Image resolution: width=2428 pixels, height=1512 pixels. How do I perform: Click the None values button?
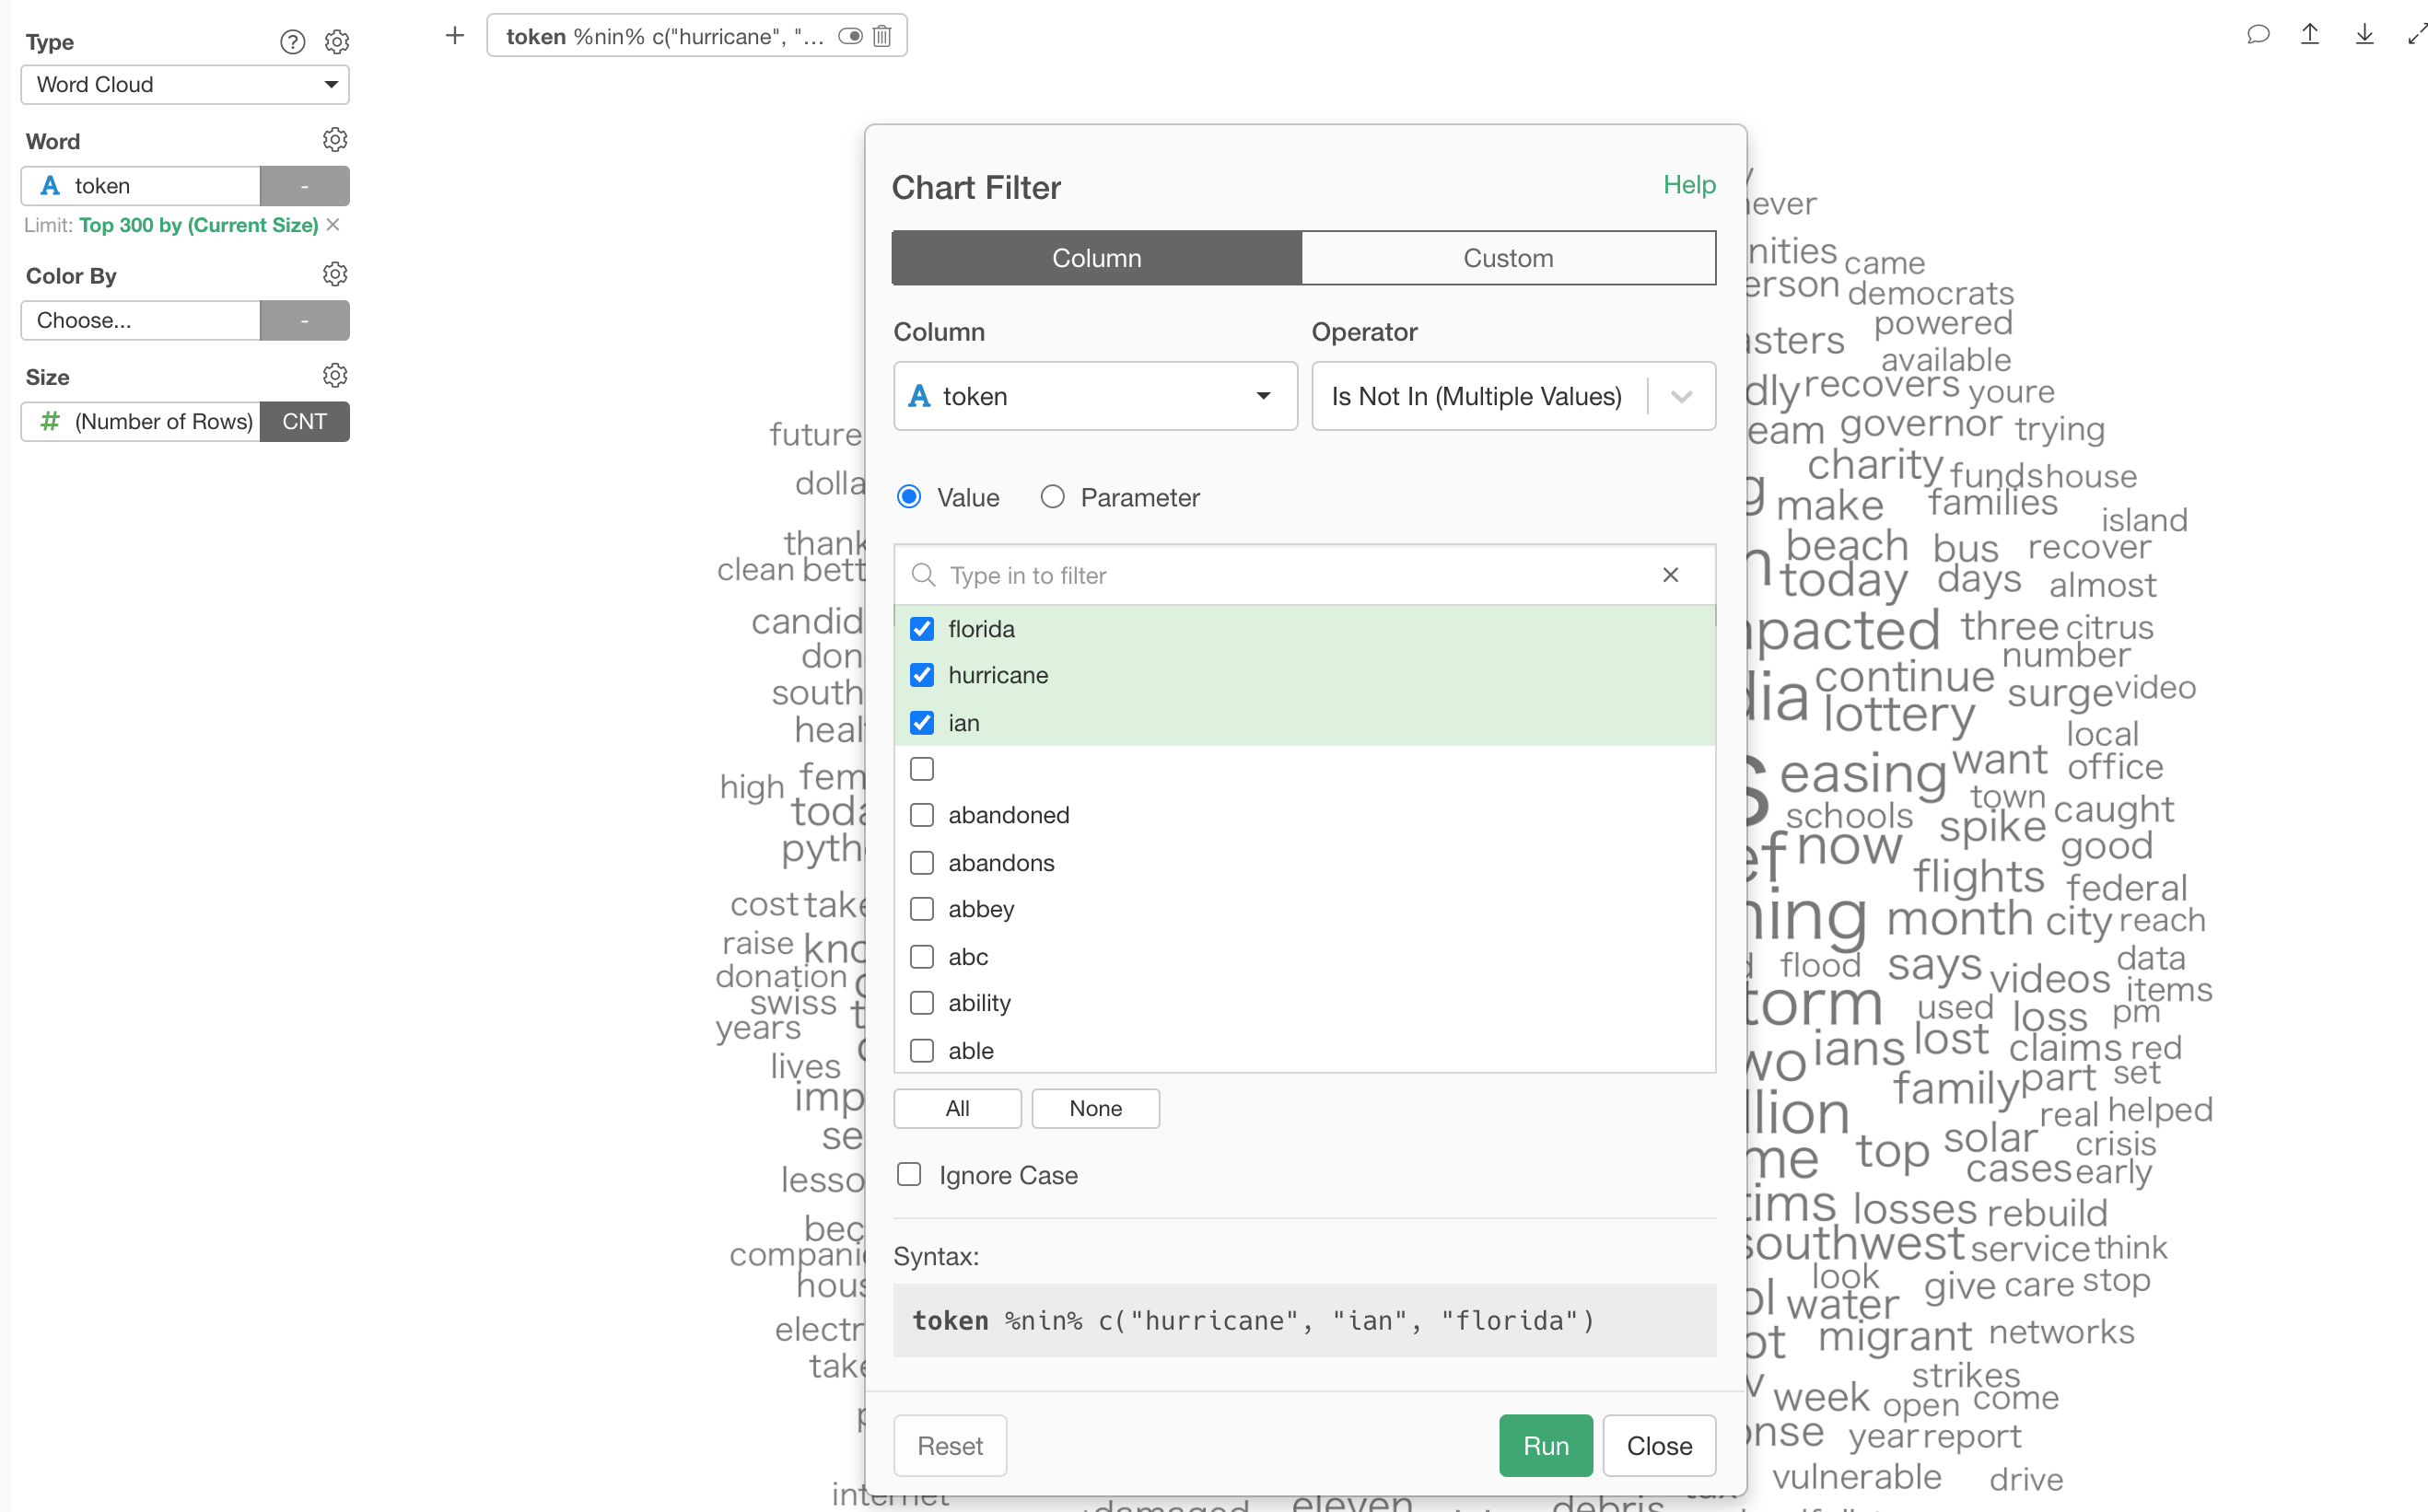click(1095, 1108)
